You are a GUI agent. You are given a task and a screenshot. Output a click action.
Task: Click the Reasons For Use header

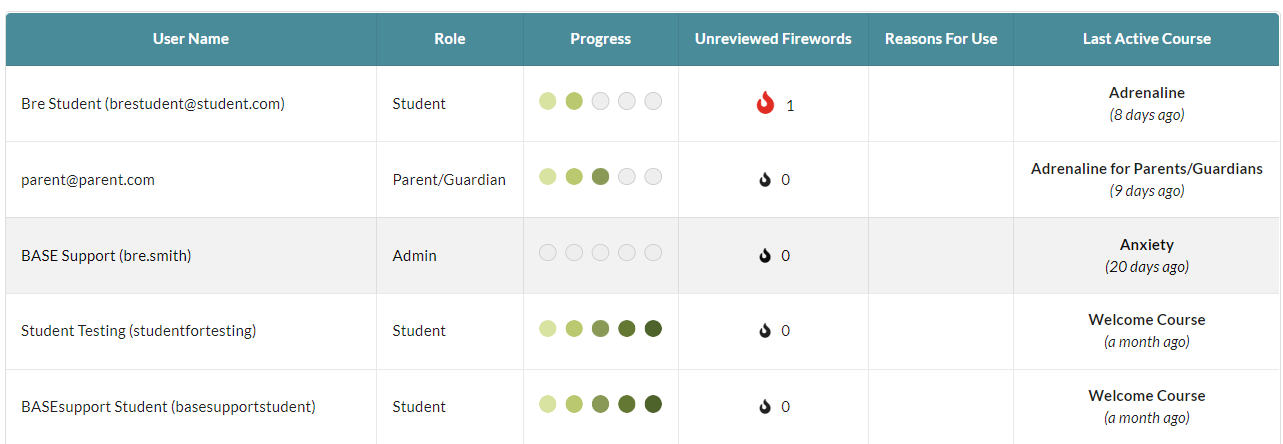[941, 39]
